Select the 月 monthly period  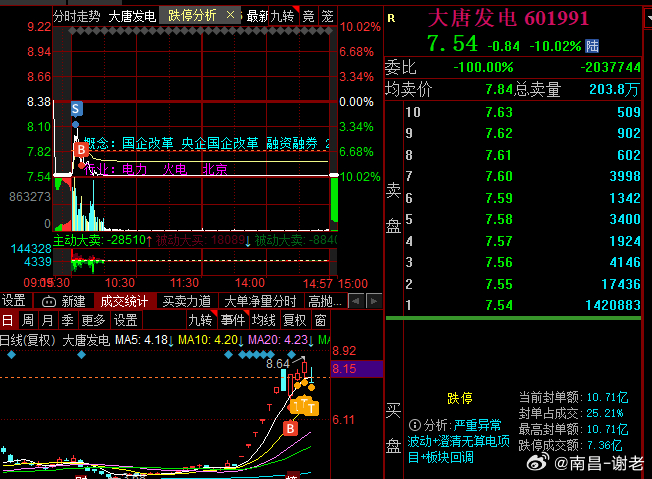point(48,320)
